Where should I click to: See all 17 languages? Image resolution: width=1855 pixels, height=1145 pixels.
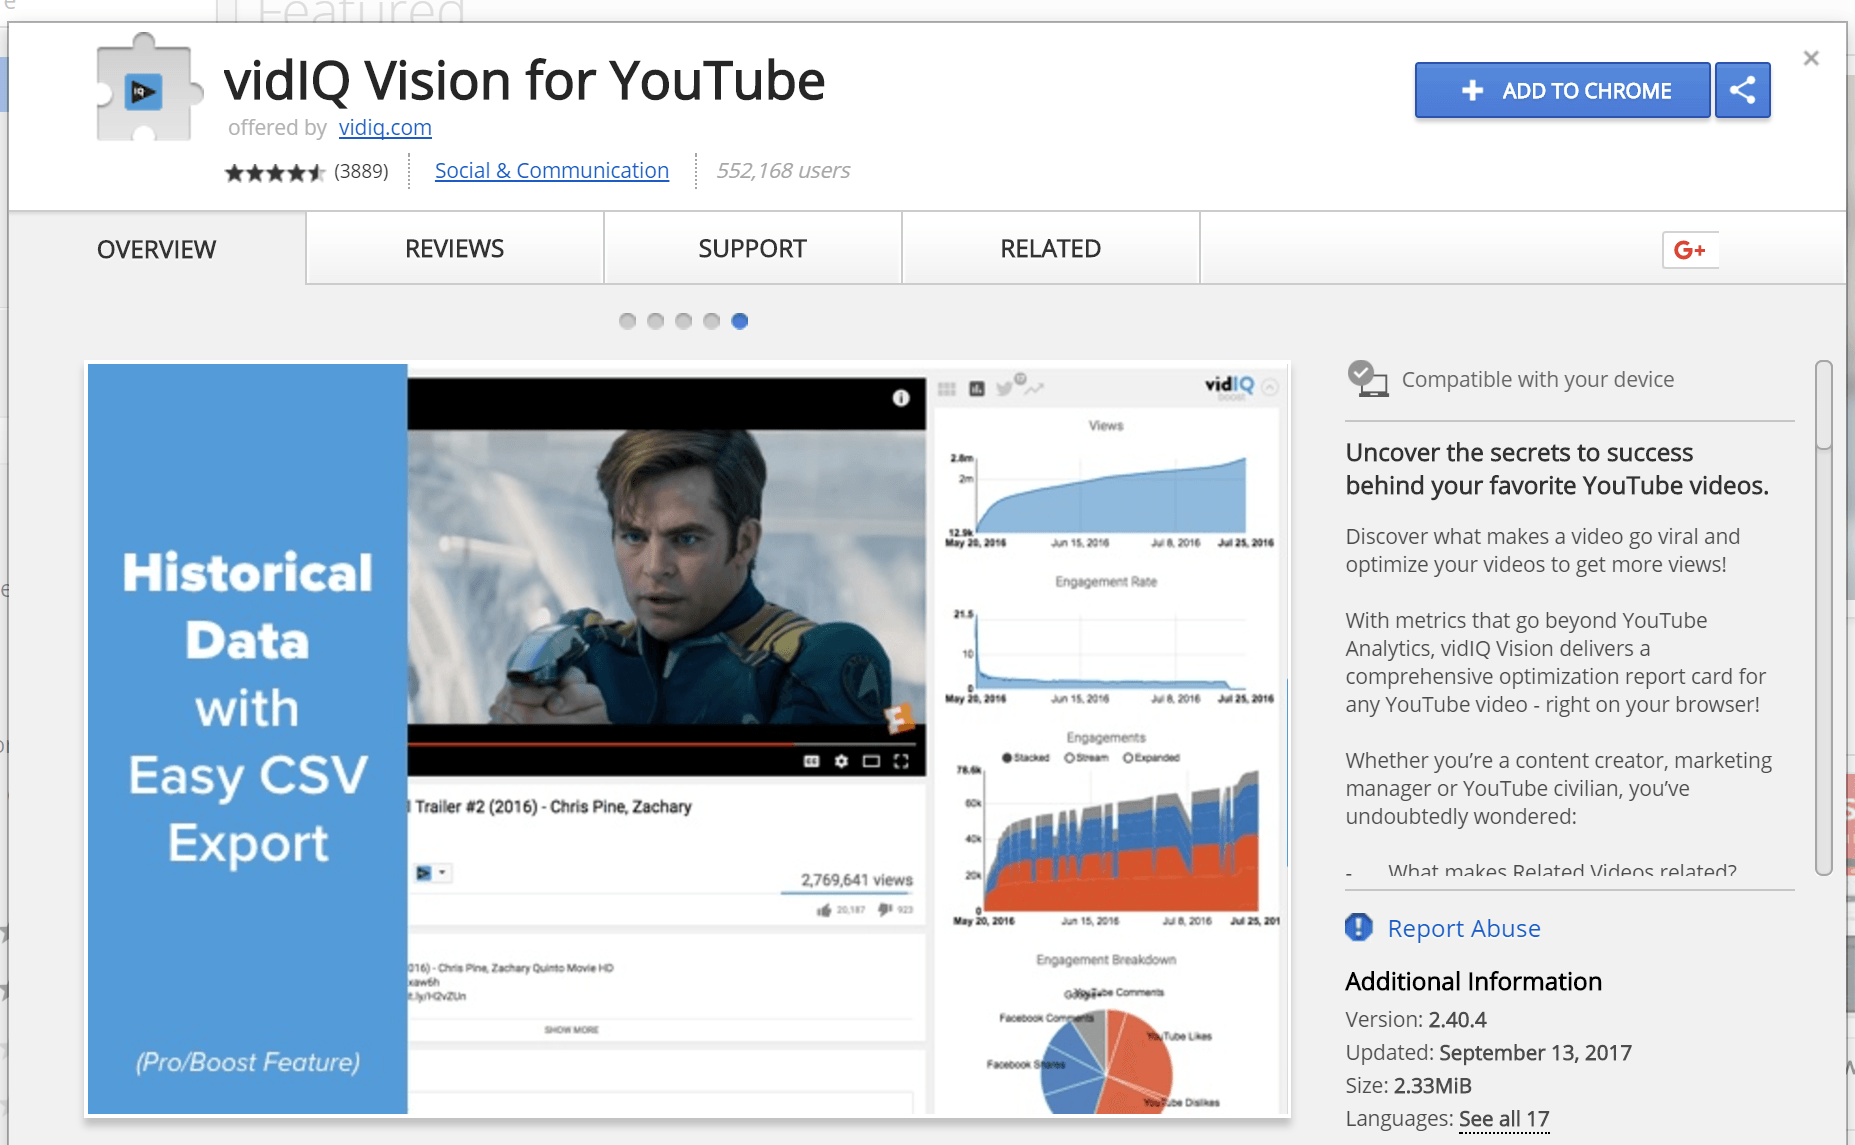click(1504, 1118)
